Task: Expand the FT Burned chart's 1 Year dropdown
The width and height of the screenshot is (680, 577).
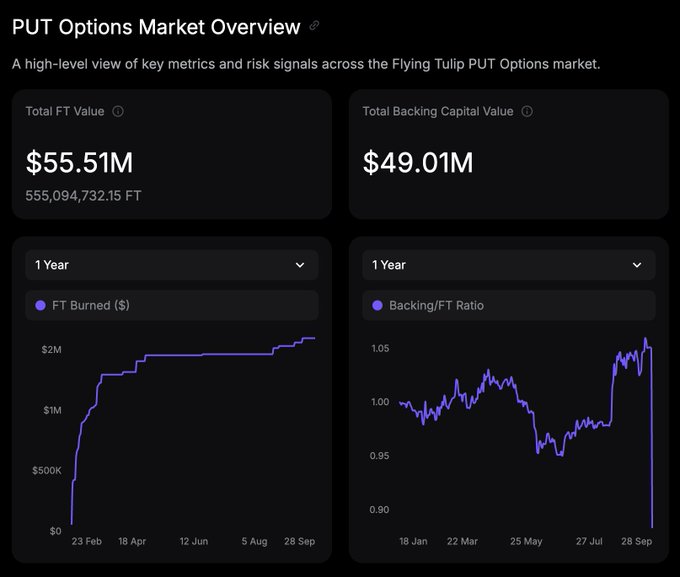Action: click(x=172, y=265)
